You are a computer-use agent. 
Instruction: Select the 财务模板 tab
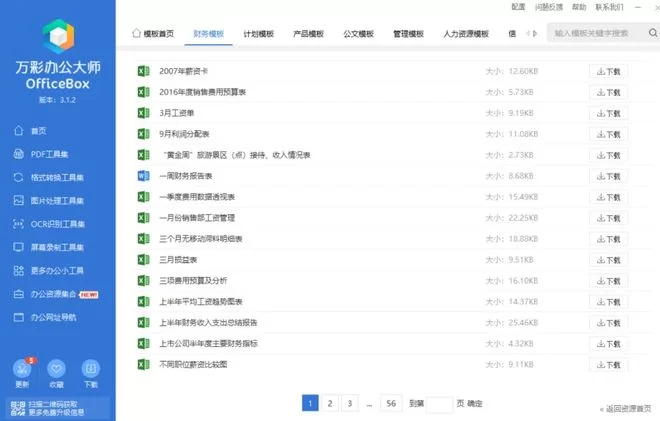208,34
